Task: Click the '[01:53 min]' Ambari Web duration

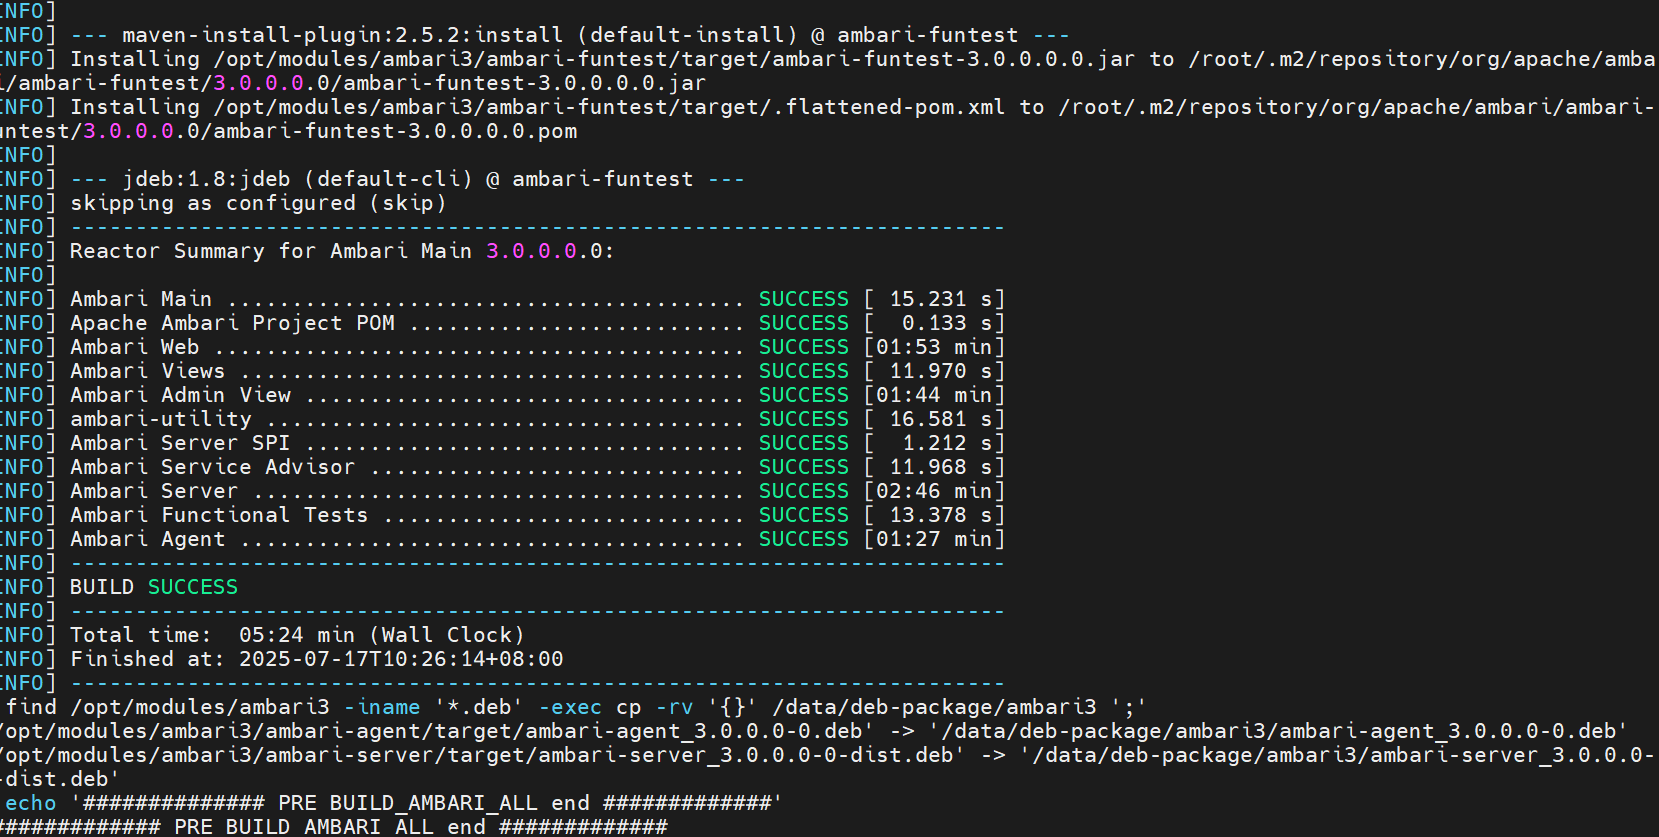Action: coord(934,347)
